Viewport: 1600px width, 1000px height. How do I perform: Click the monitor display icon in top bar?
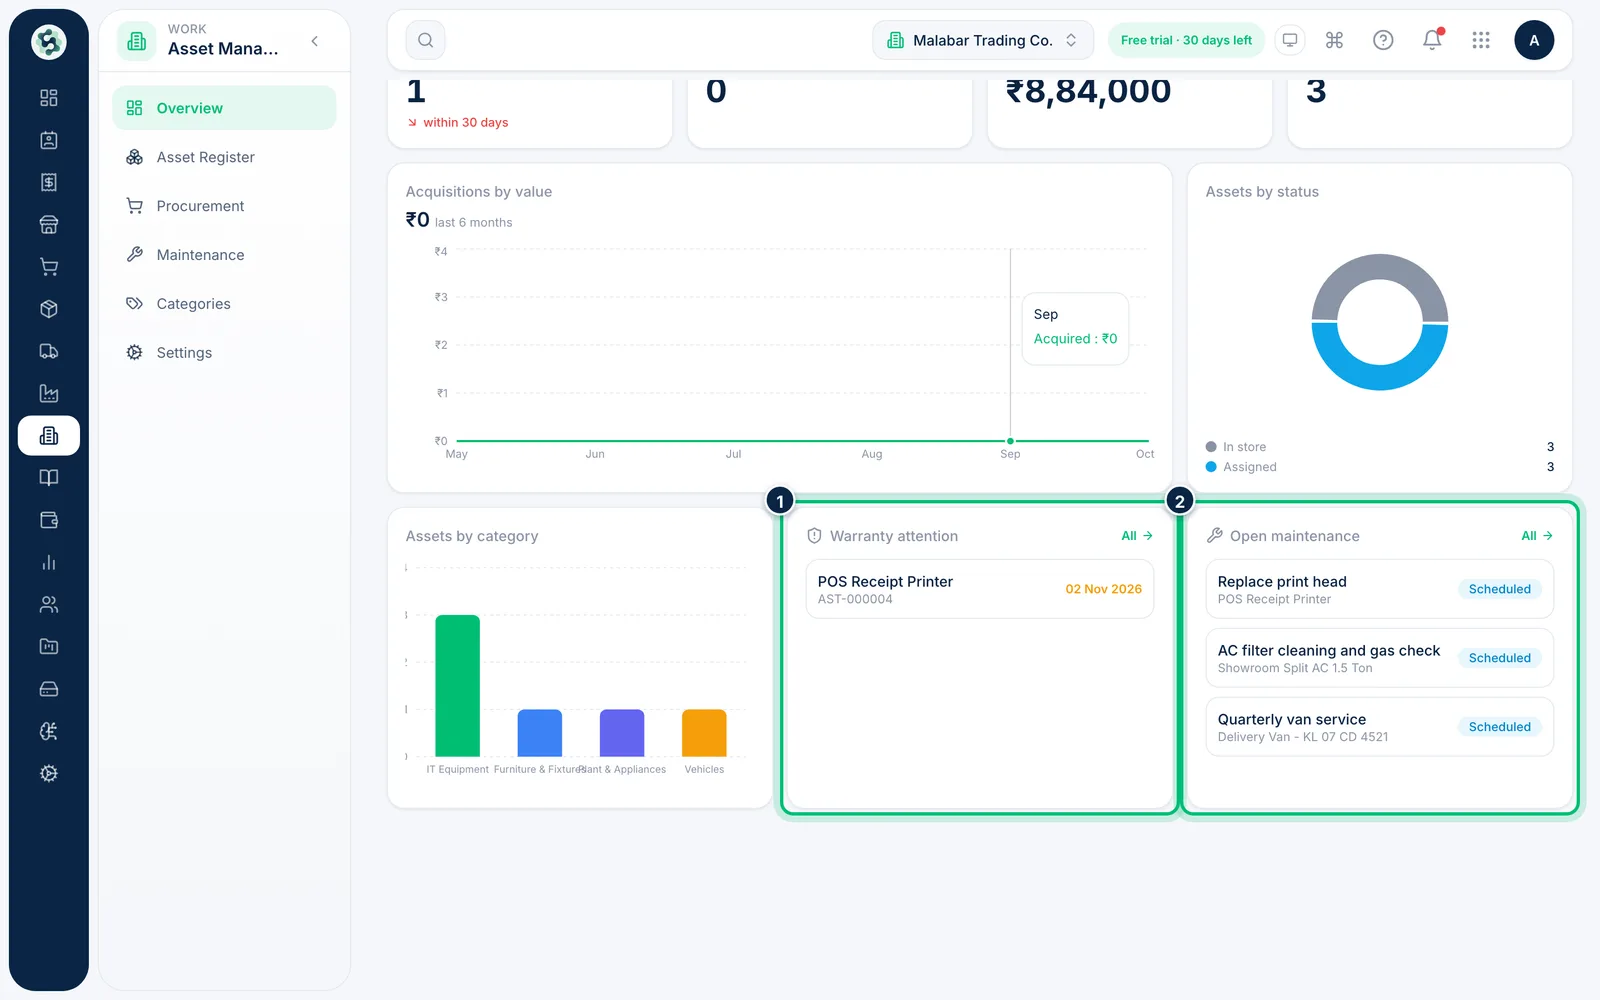(1290, 40)
